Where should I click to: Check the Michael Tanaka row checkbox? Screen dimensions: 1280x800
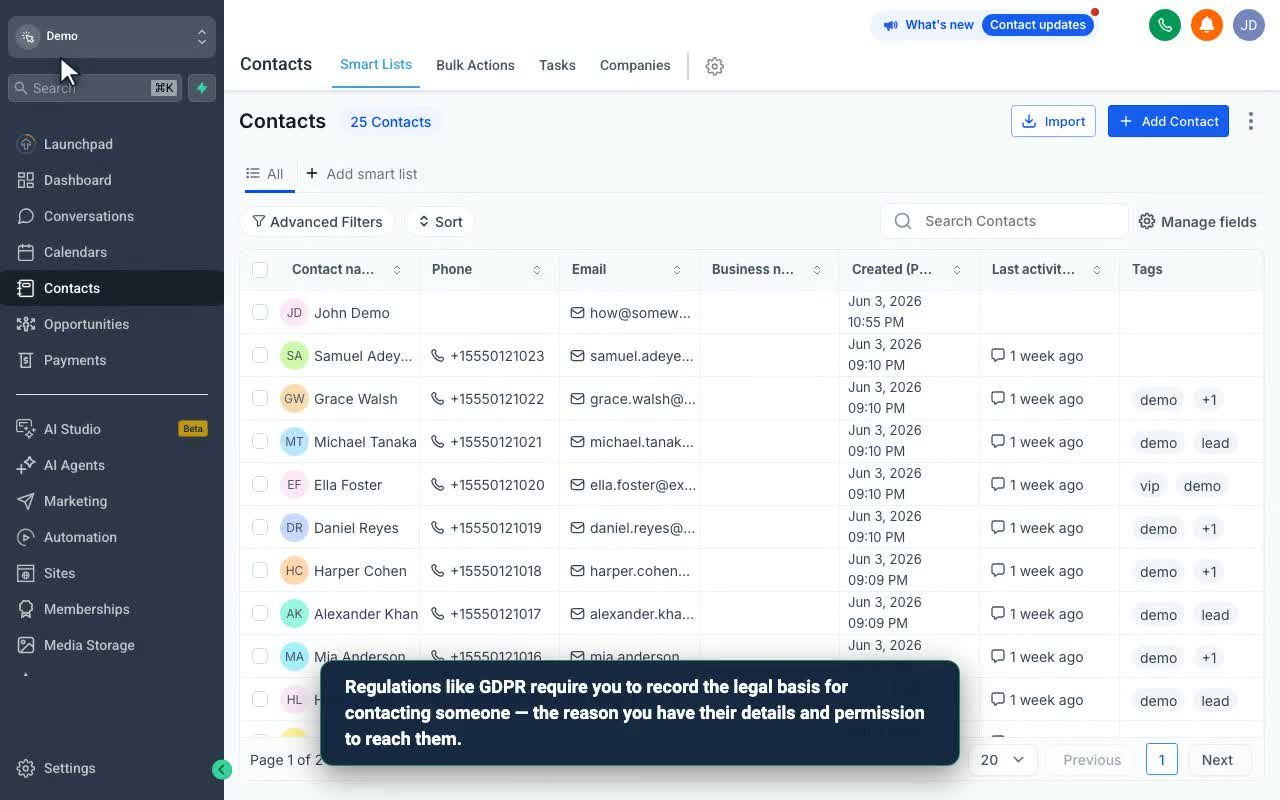[260, 442]
